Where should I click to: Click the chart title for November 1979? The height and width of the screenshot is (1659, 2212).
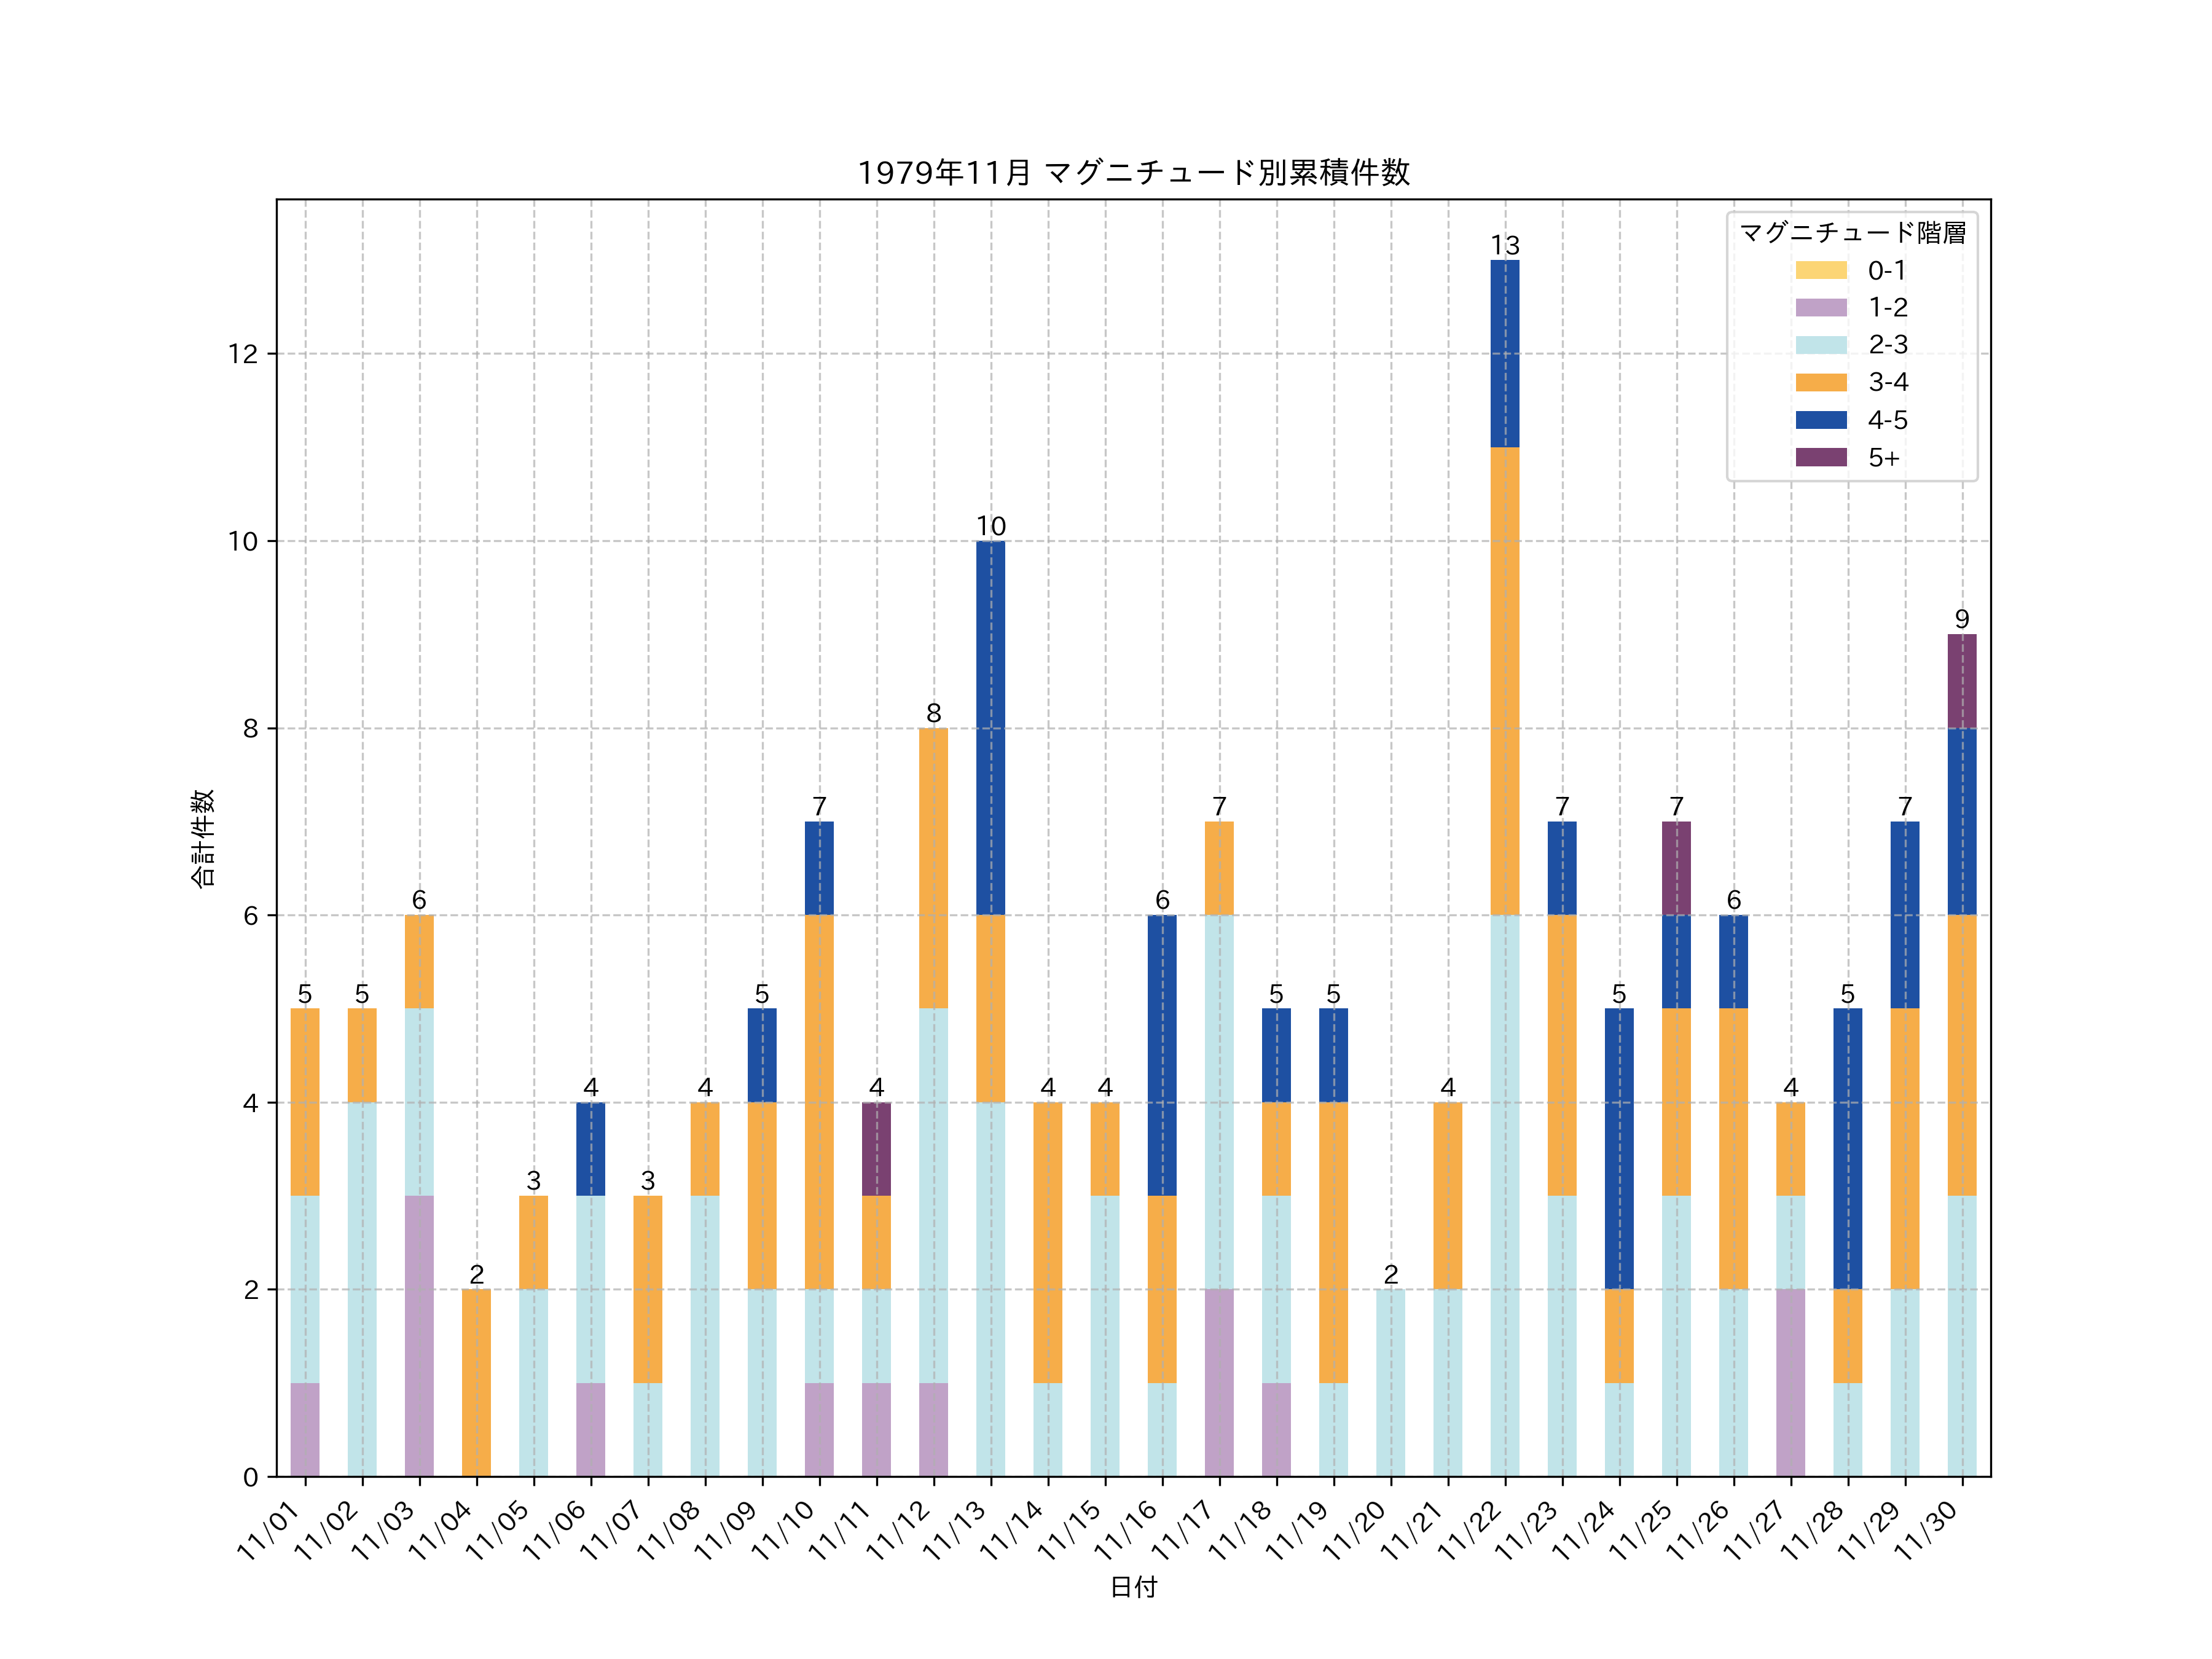(1133, 173)
